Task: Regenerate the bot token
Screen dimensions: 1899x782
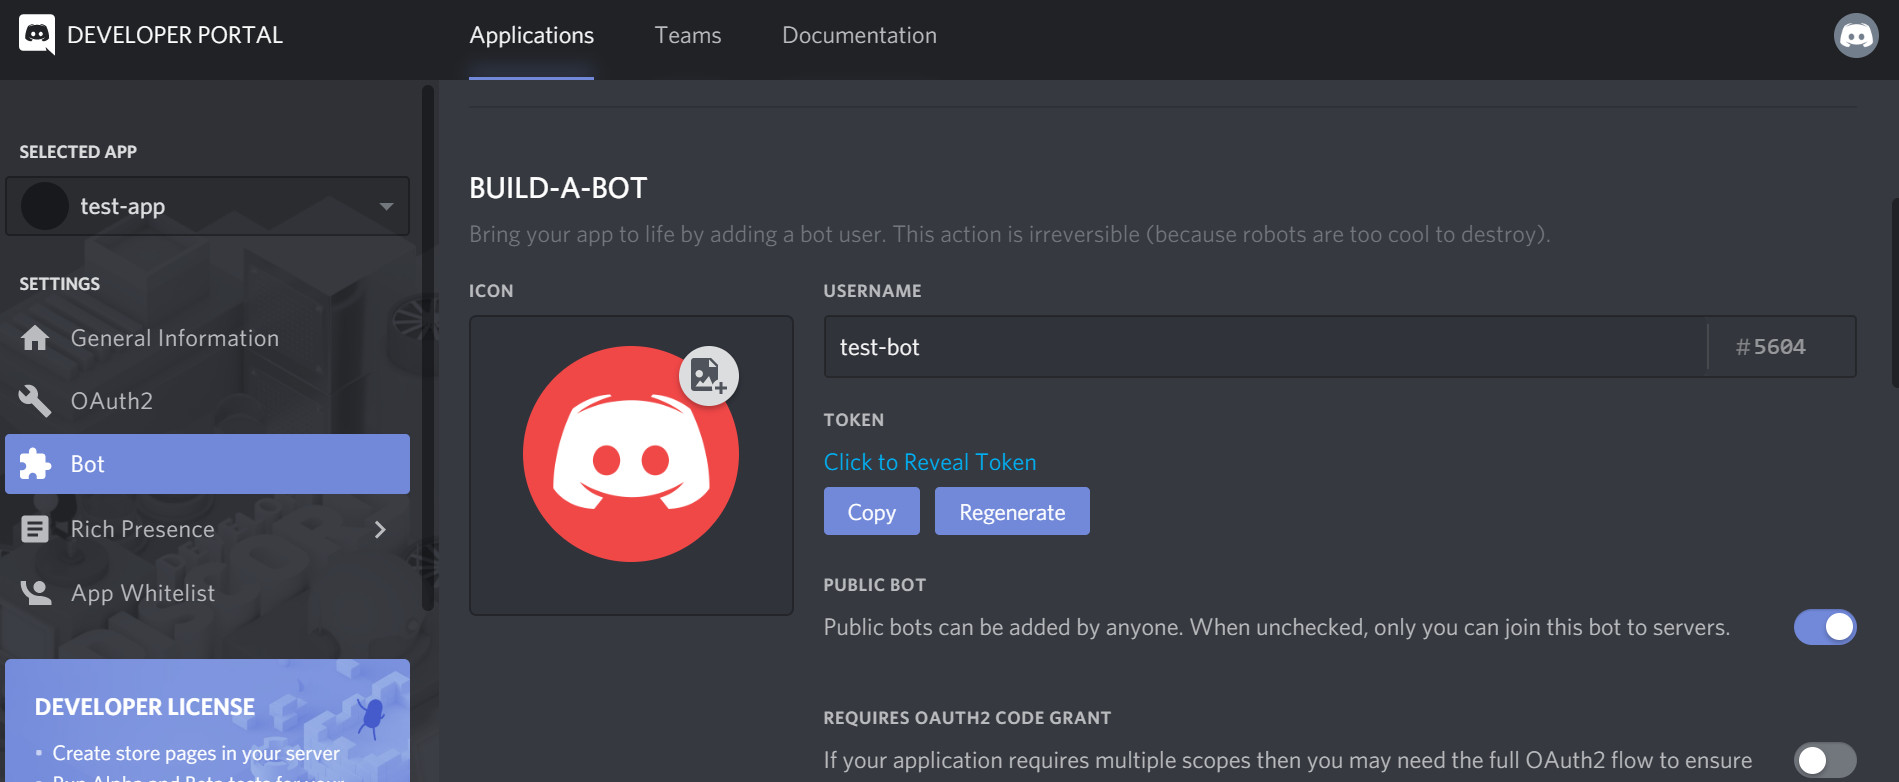Action: (1012, 511)
